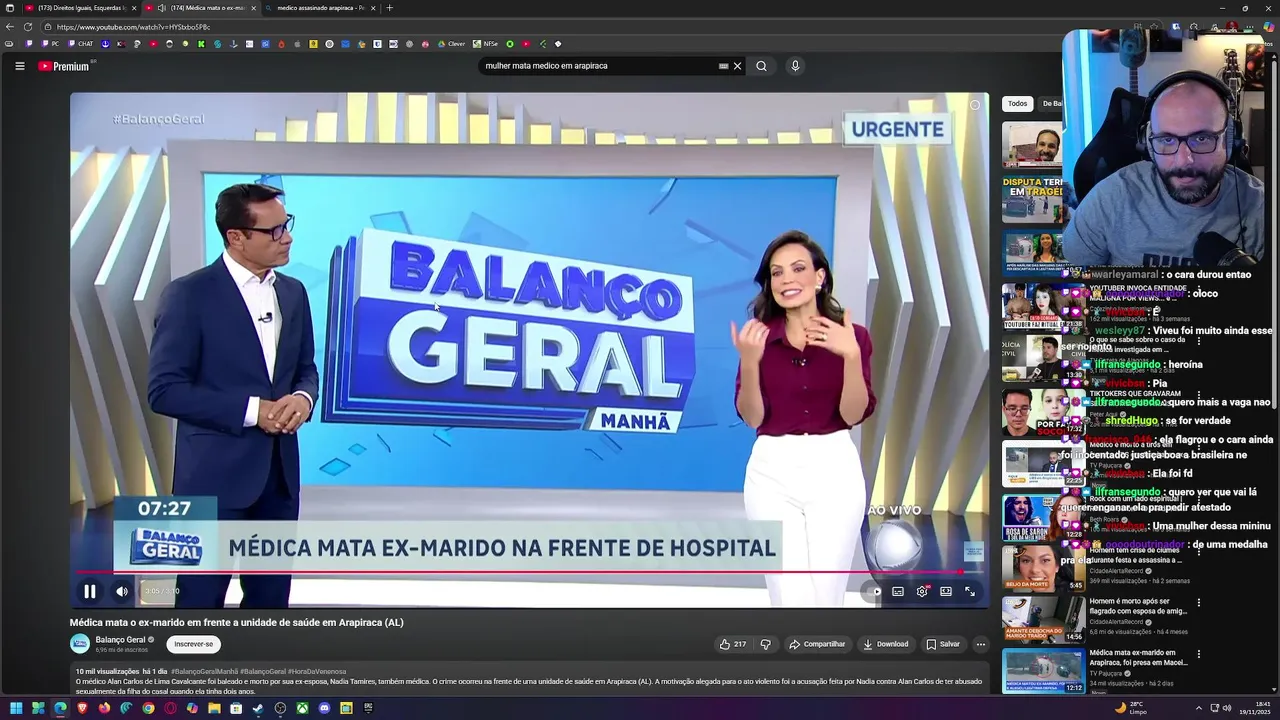Open the 'CHAT' bookmark
The image size is (1280, 720).
pyautogui.click(x=80, y=44)
